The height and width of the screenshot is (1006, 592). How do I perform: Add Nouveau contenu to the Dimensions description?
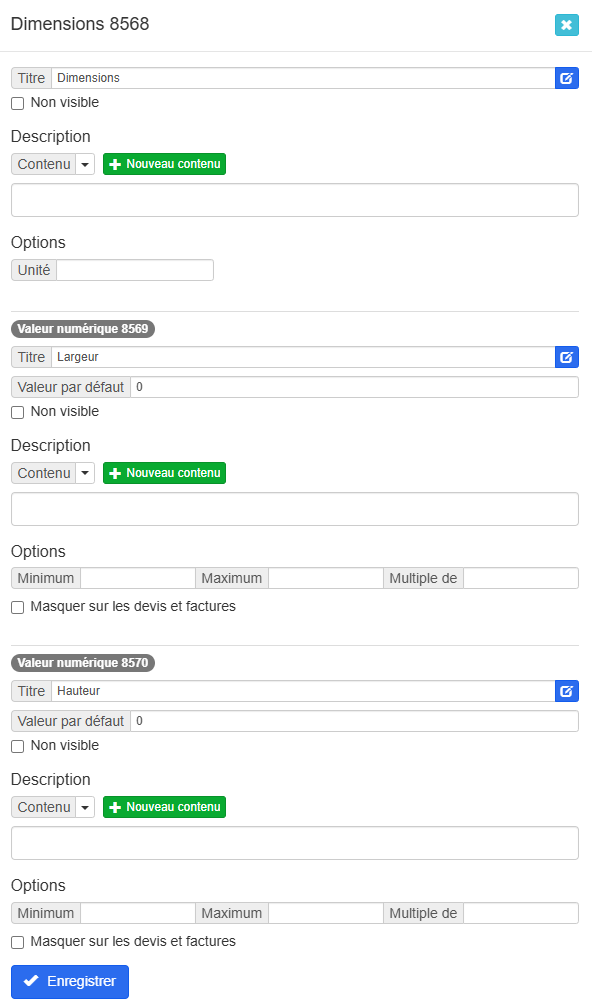point(164,164)
